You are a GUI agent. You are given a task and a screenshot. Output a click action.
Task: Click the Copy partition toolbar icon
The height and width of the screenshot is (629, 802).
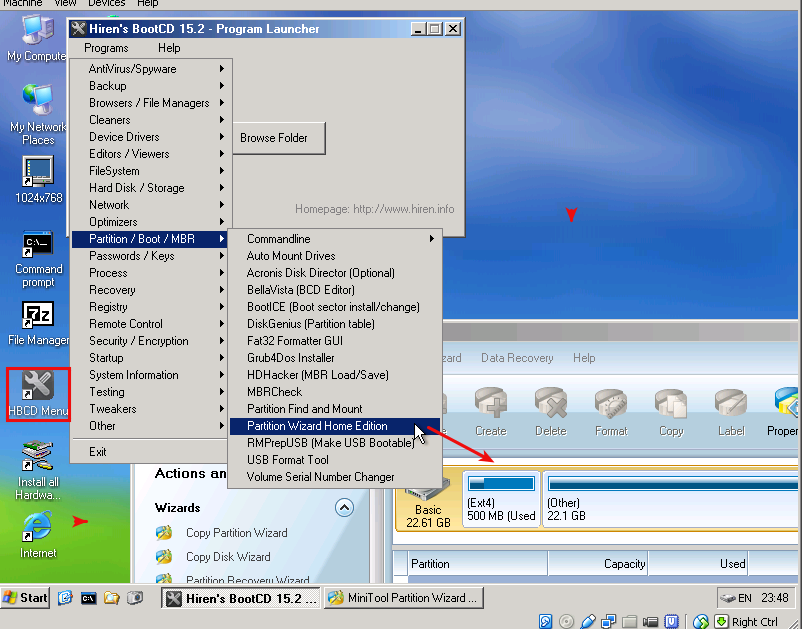(x=671, y=411)
